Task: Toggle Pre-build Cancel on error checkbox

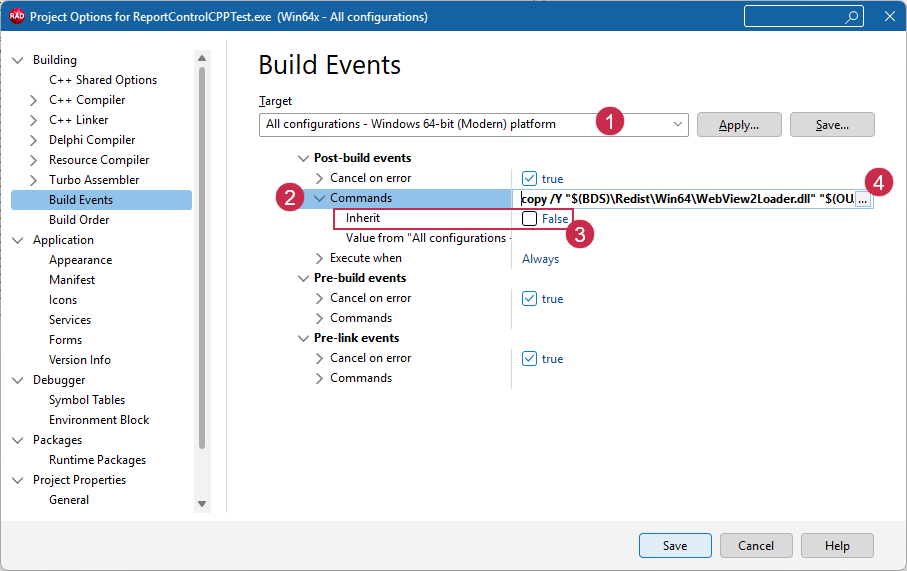Action: [x=529, y=299]
